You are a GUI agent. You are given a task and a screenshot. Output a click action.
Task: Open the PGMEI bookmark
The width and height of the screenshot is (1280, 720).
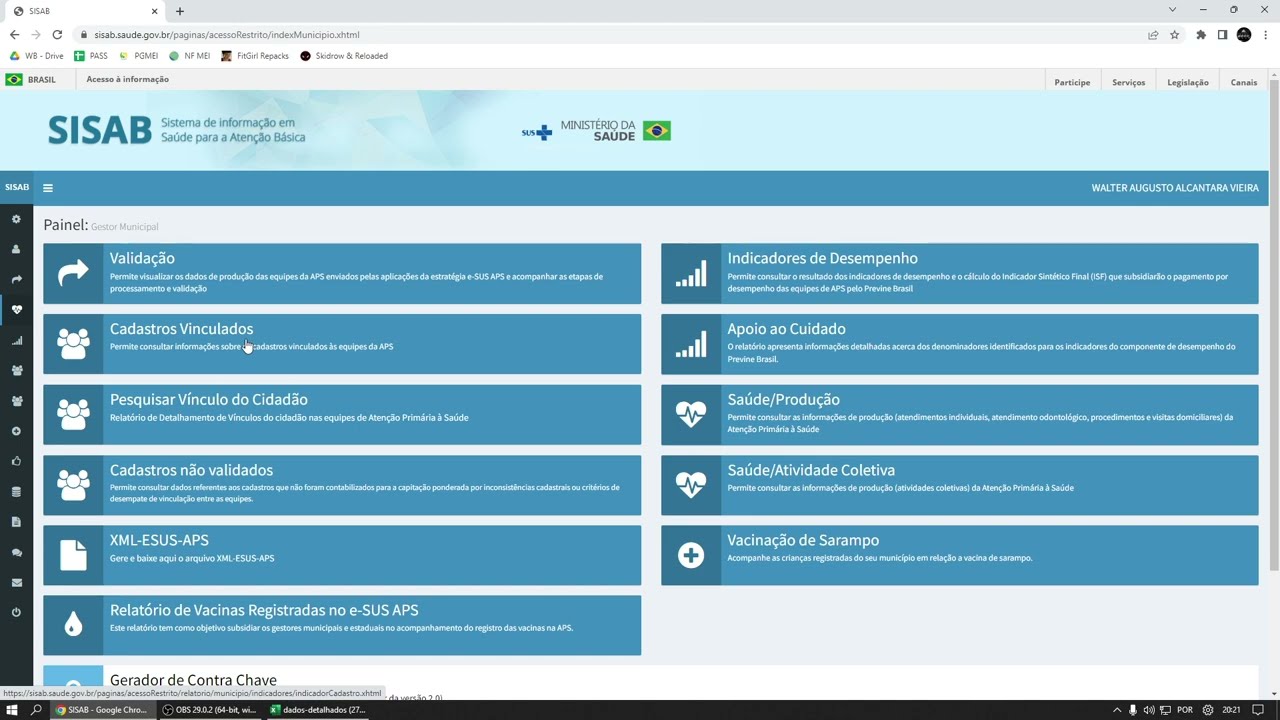point(138,56)
